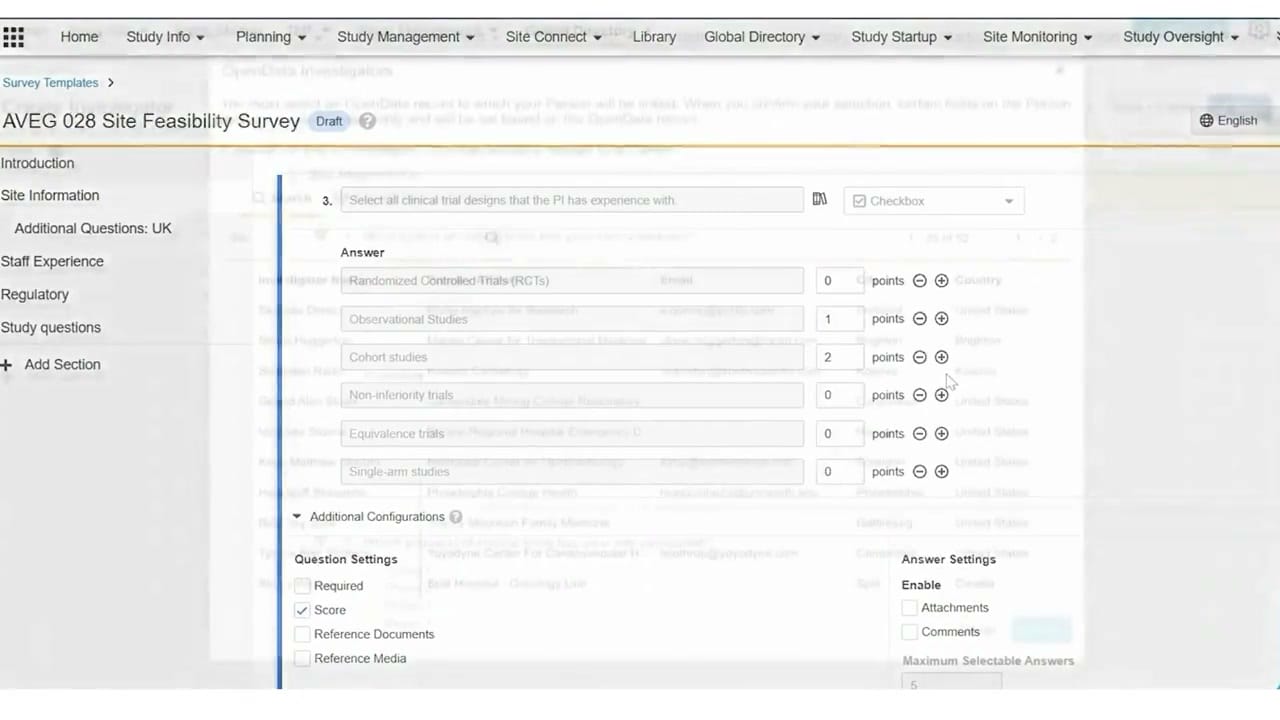Screen dimensions: 1280x720
Task: Enable the Reference Documents checkbox
Action: pyautogui.click(x=302, y=634)
